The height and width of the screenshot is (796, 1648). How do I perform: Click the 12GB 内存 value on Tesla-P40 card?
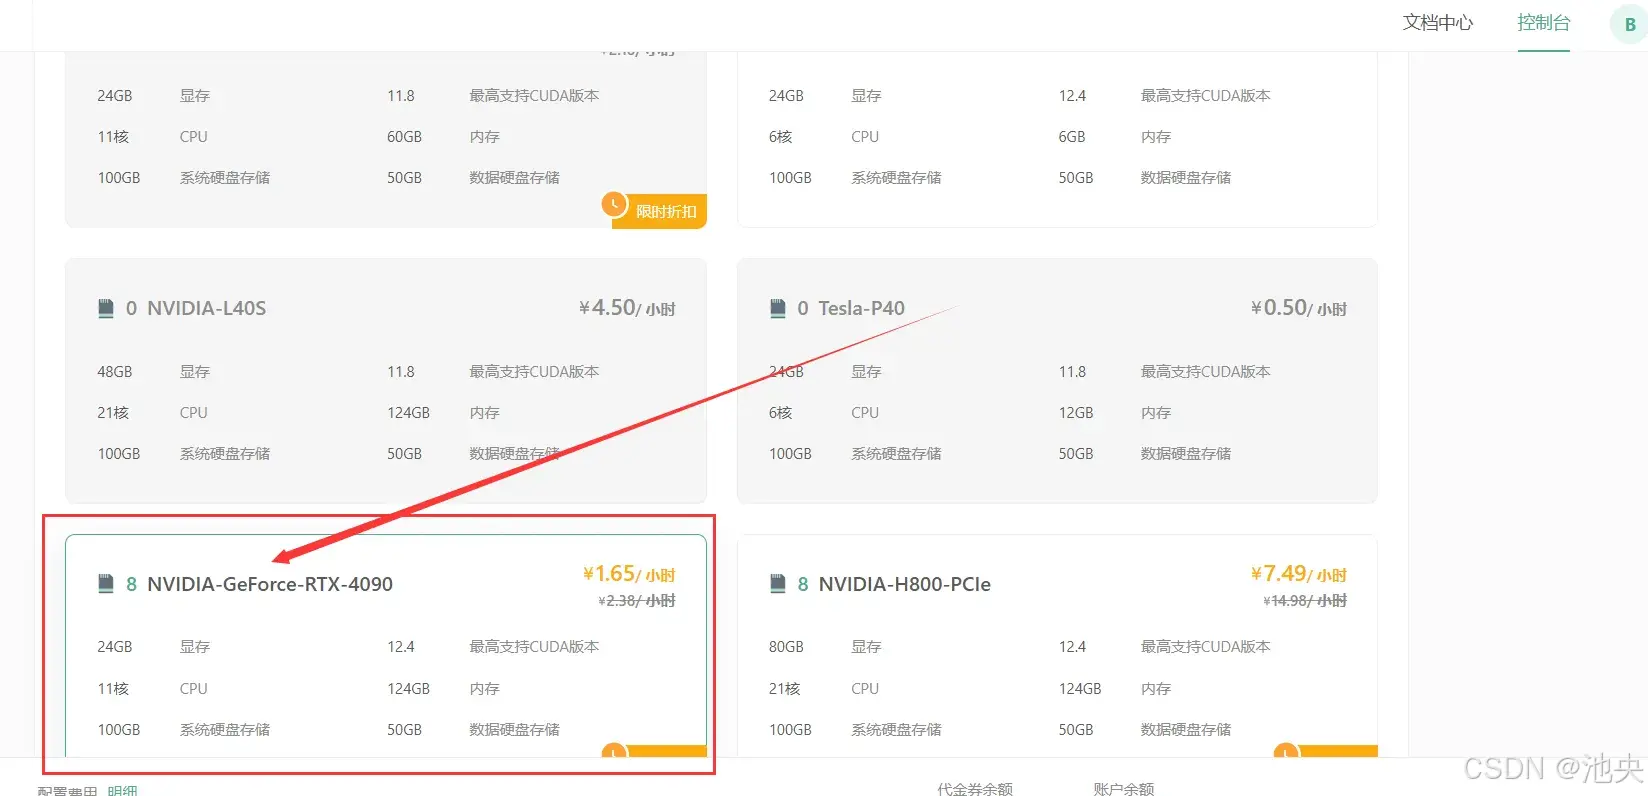click(1076, 413)
